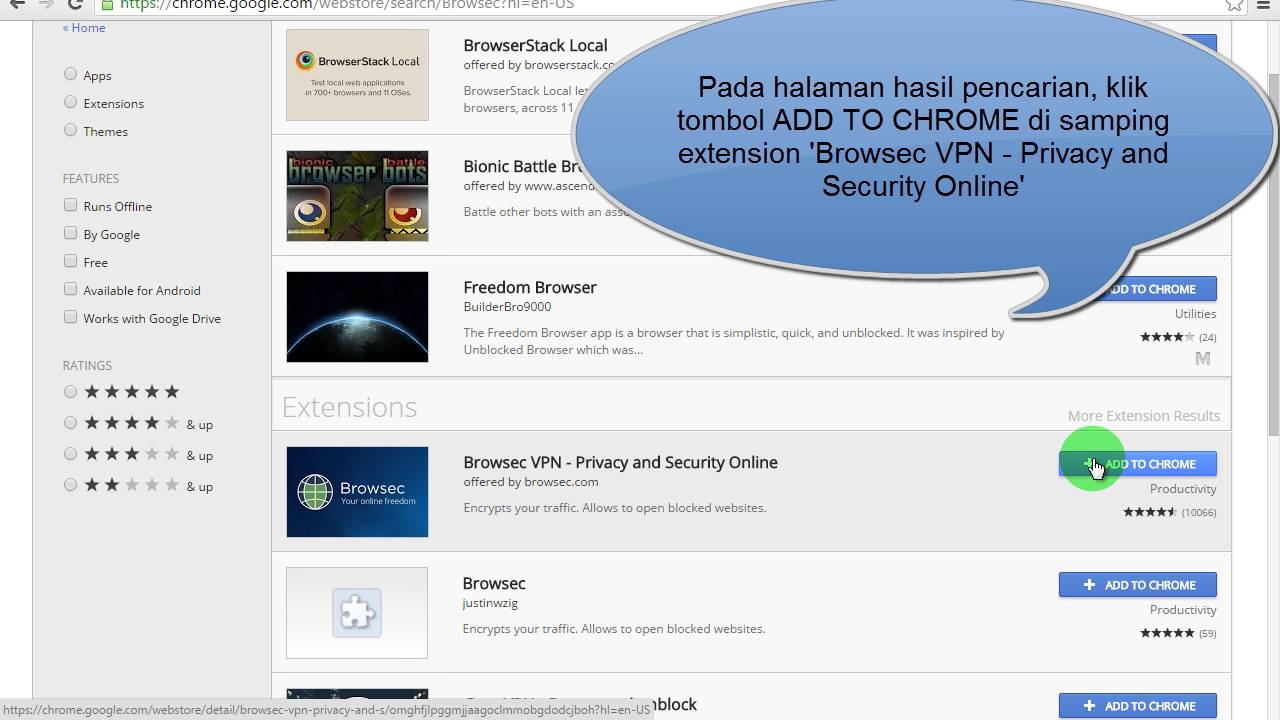The image size is (1280, 720).
Task: Click the 'offered by browsec.com' text
Action: pyautogui.click(x=530, y=482)
